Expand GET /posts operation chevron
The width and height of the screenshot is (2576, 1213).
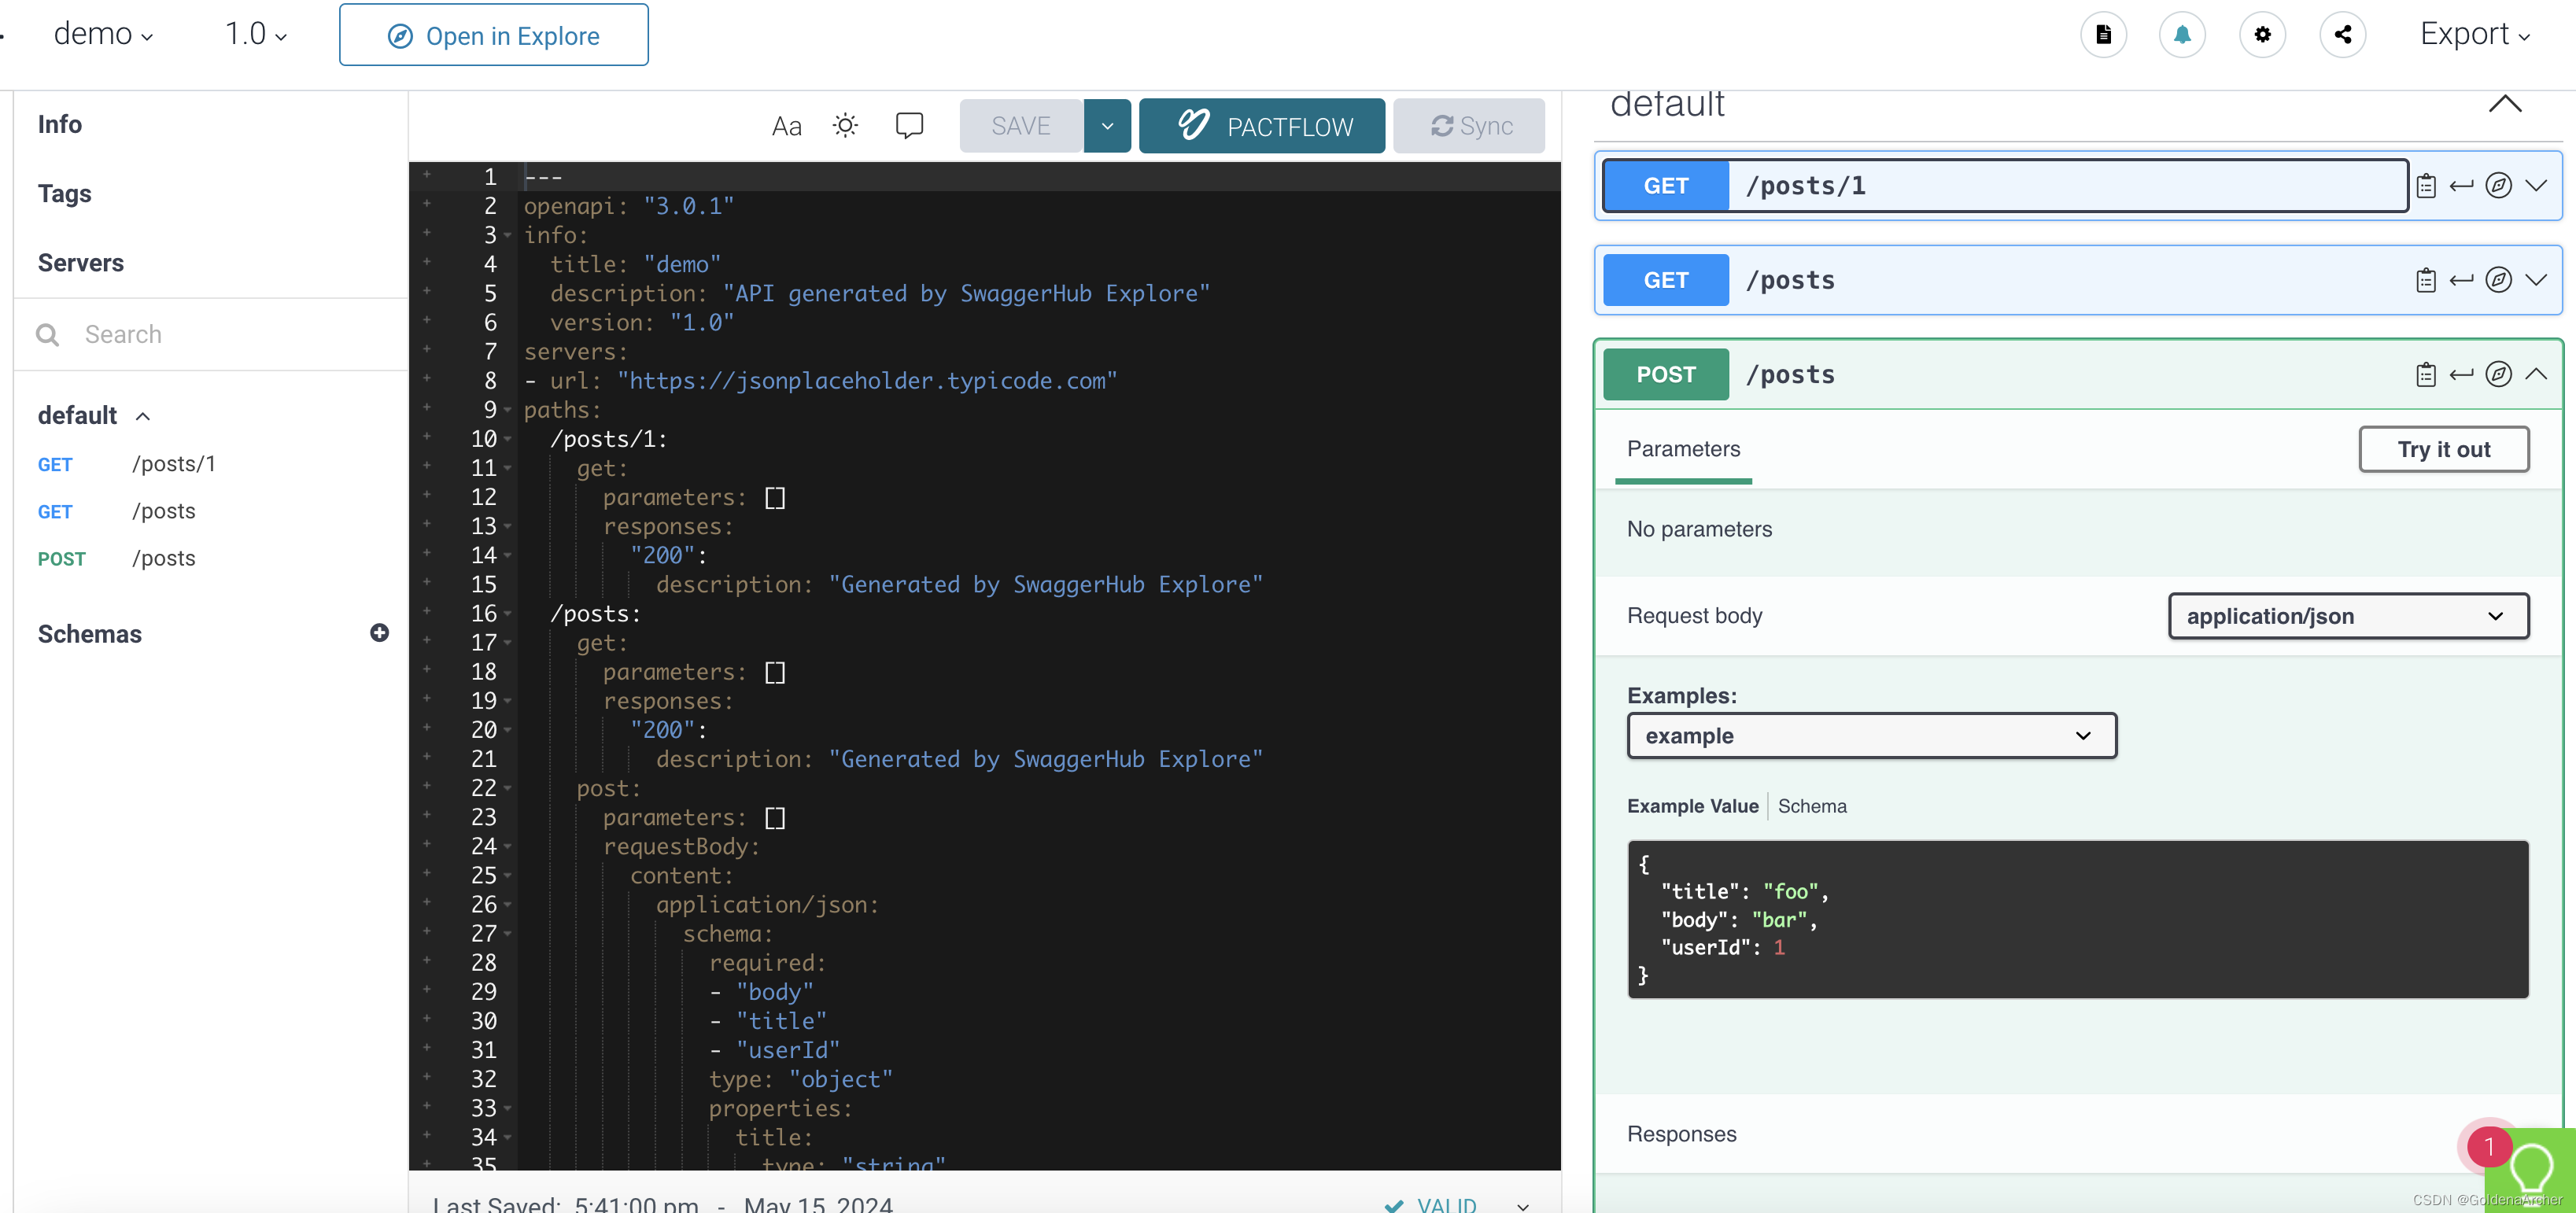point(2536,280)
